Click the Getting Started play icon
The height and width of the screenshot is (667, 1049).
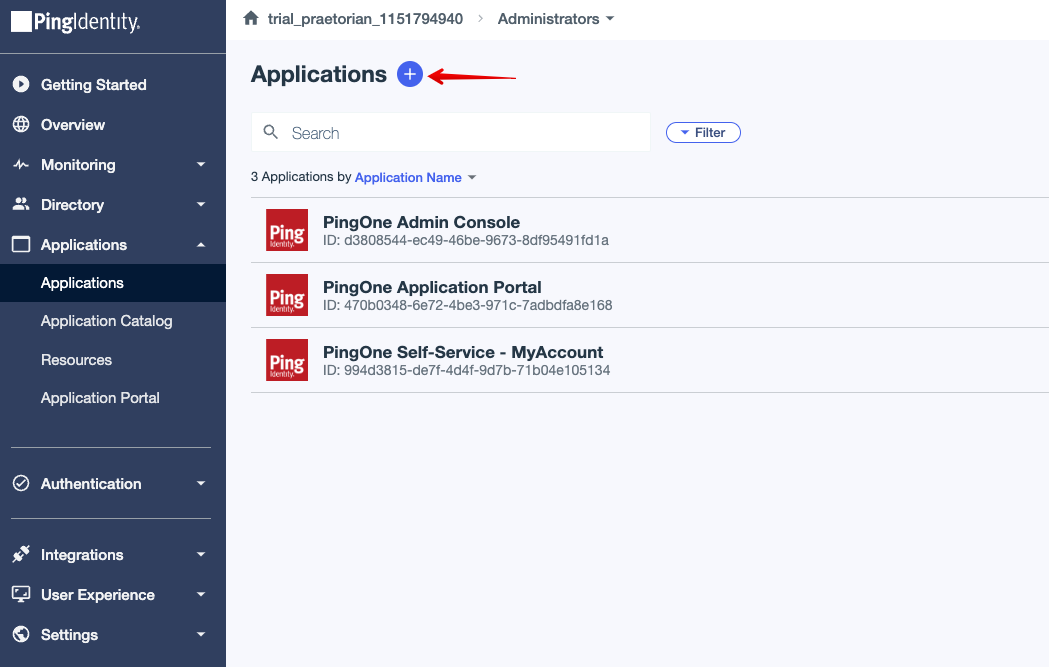click(x=21, y=84)
